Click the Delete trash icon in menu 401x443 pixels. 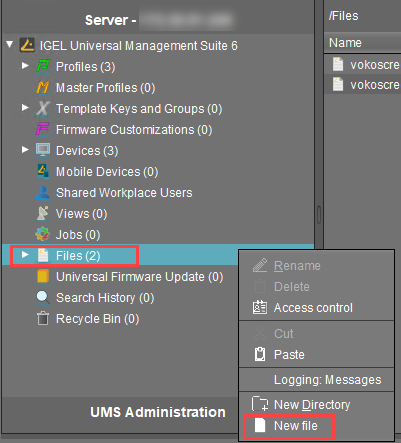pos(260,286)
